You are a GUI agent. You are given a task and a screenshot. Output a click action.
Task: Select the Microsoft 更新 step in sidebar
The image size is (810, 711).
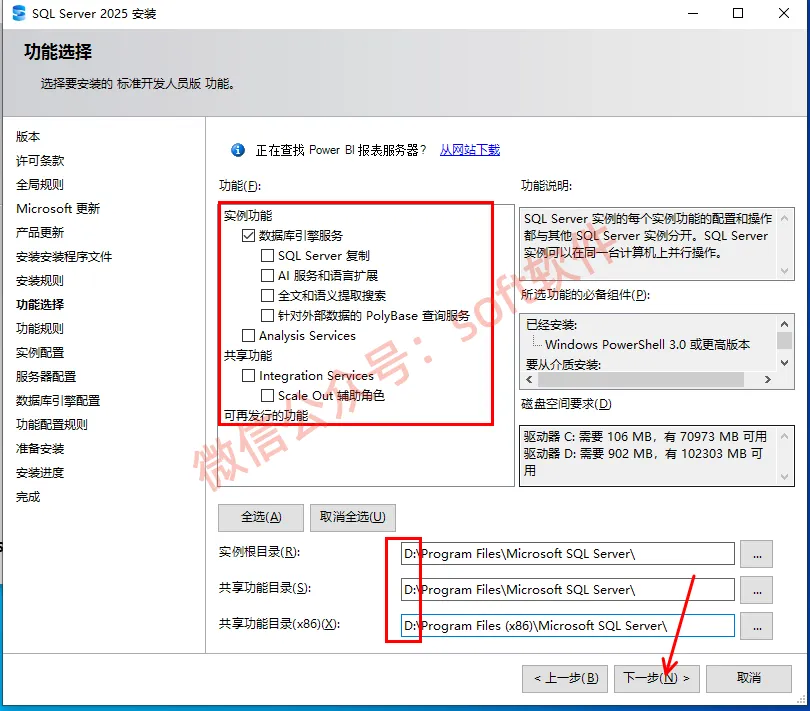[x=58, y=209]
